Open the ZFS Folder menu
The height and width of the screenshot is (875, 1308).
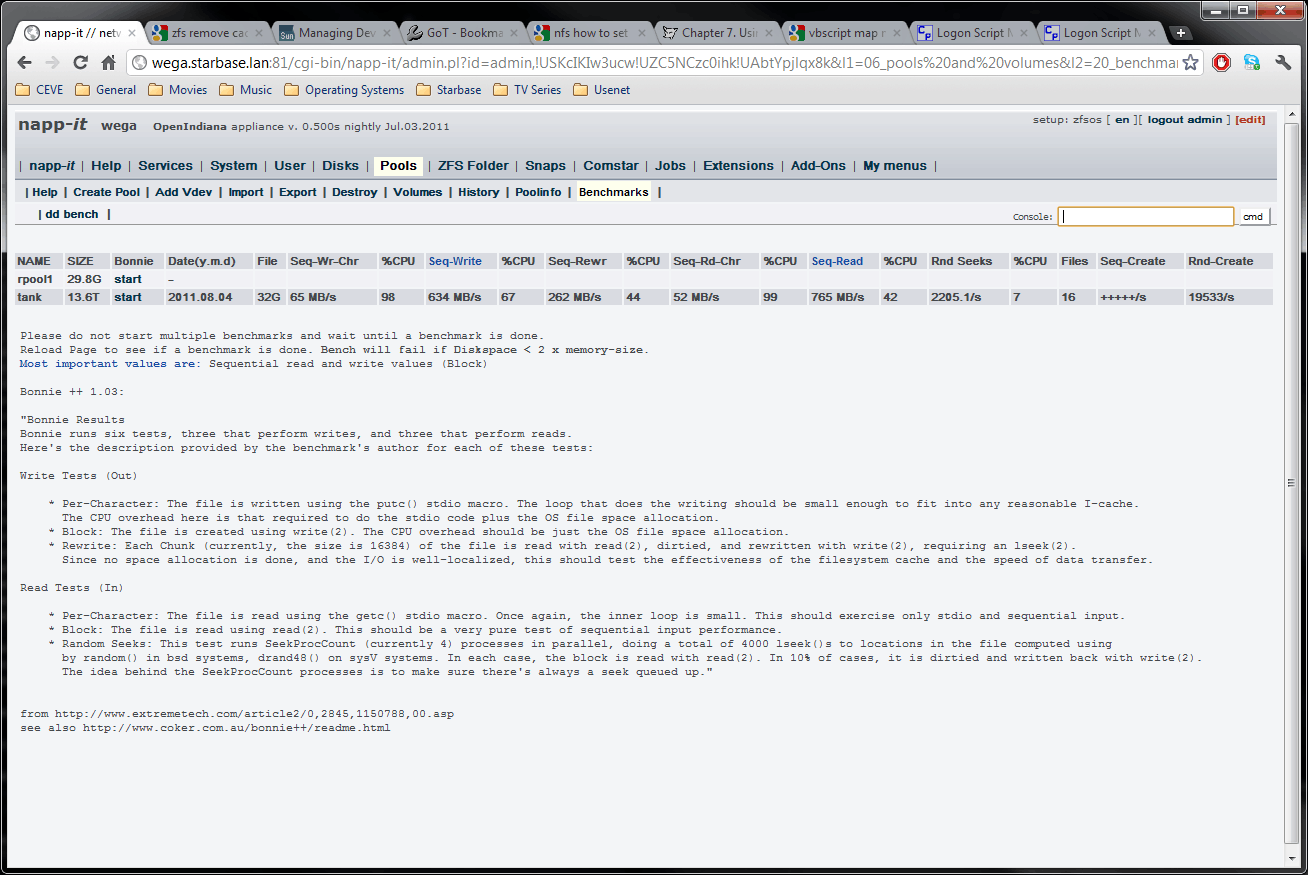pyautogui.click(x=473, y=166)
